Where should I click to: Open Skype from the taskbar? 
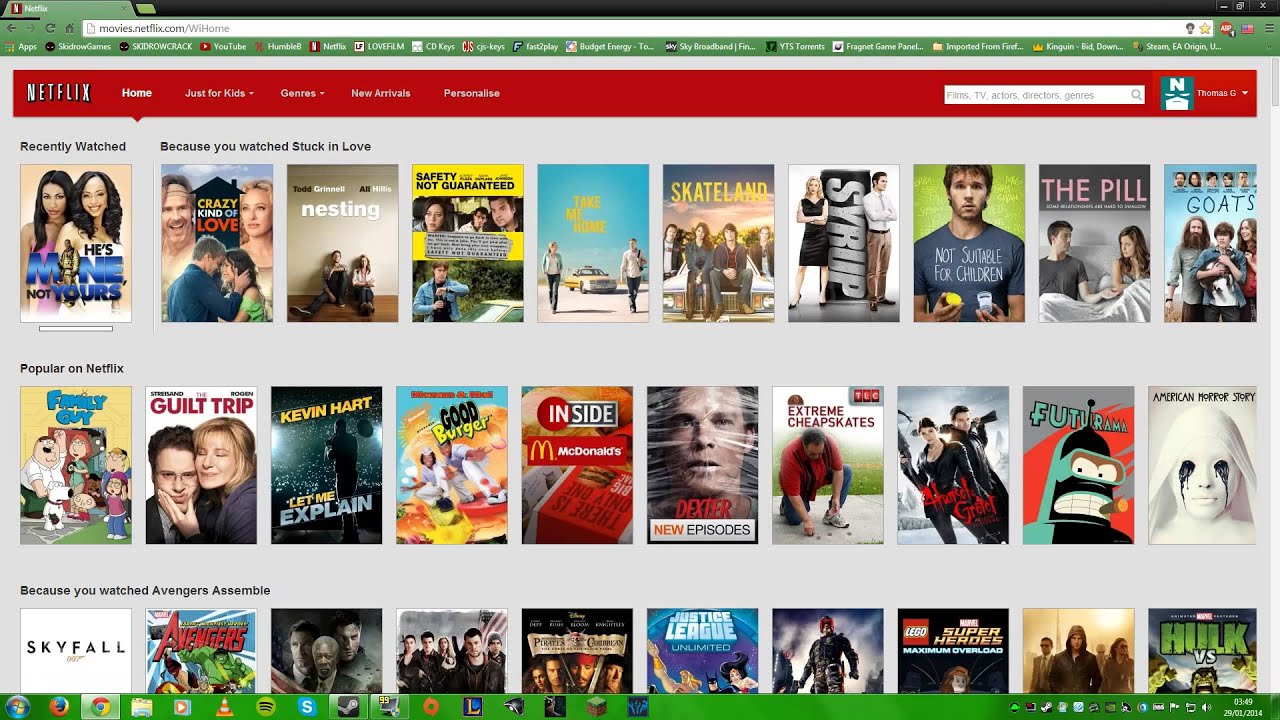(307, 707)
